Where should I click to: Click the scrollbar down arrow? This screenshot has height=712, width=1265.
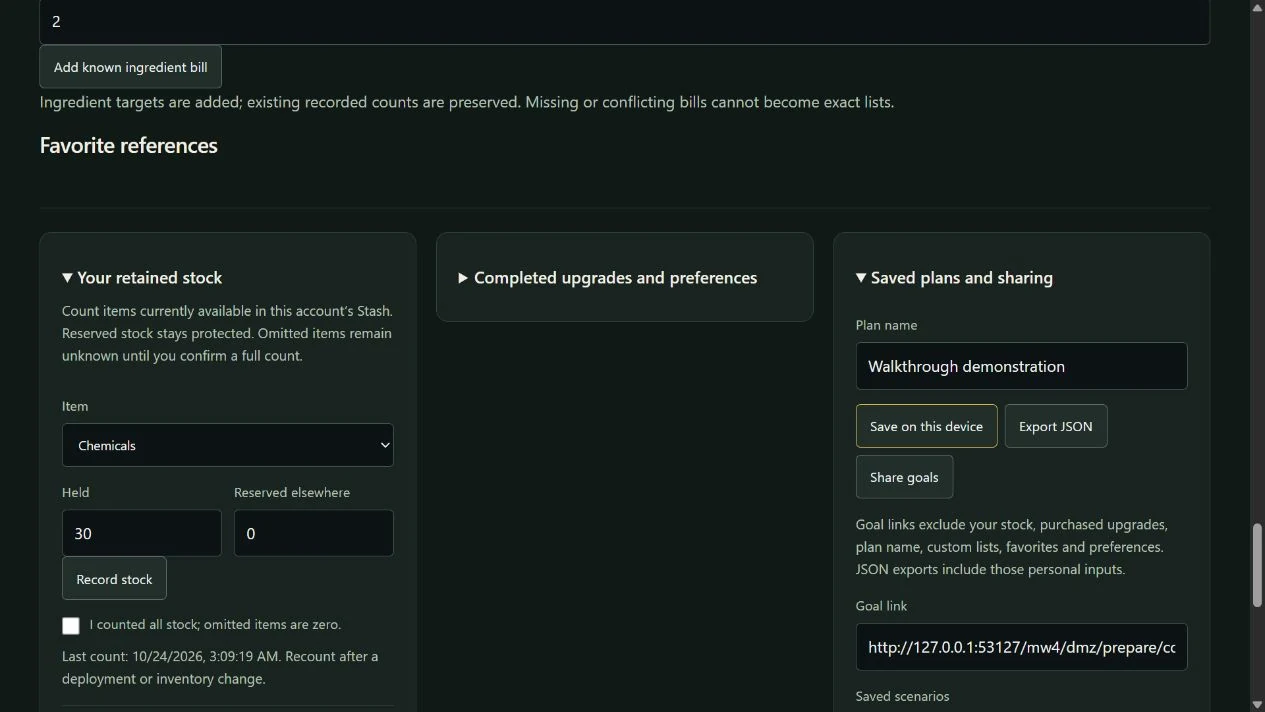pos(1257,705)
